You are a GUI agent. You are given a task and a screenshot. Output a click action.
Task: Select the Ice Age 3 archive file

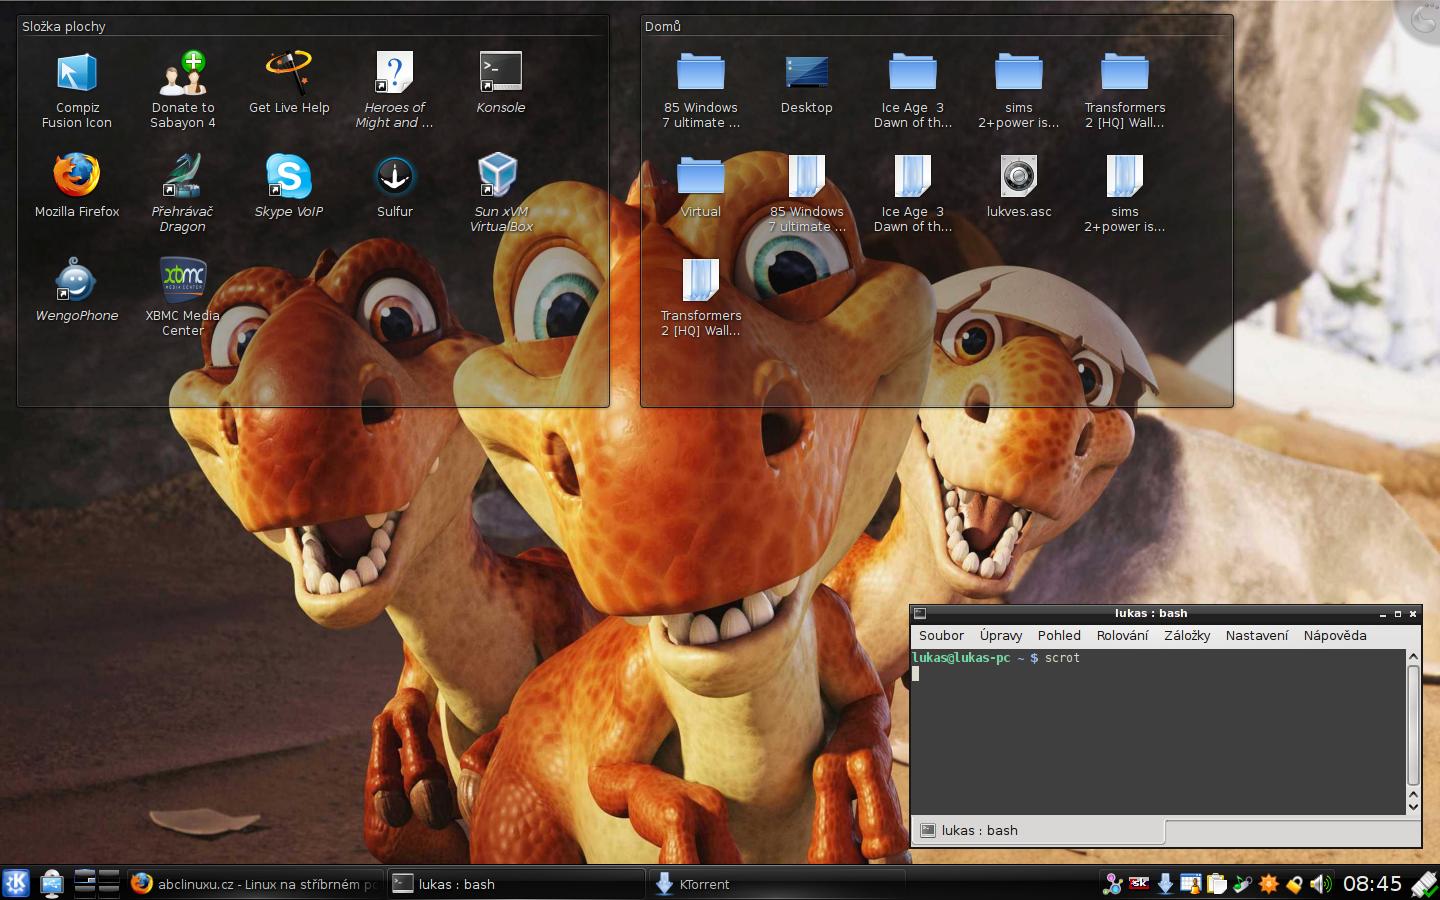click(913, 193)
